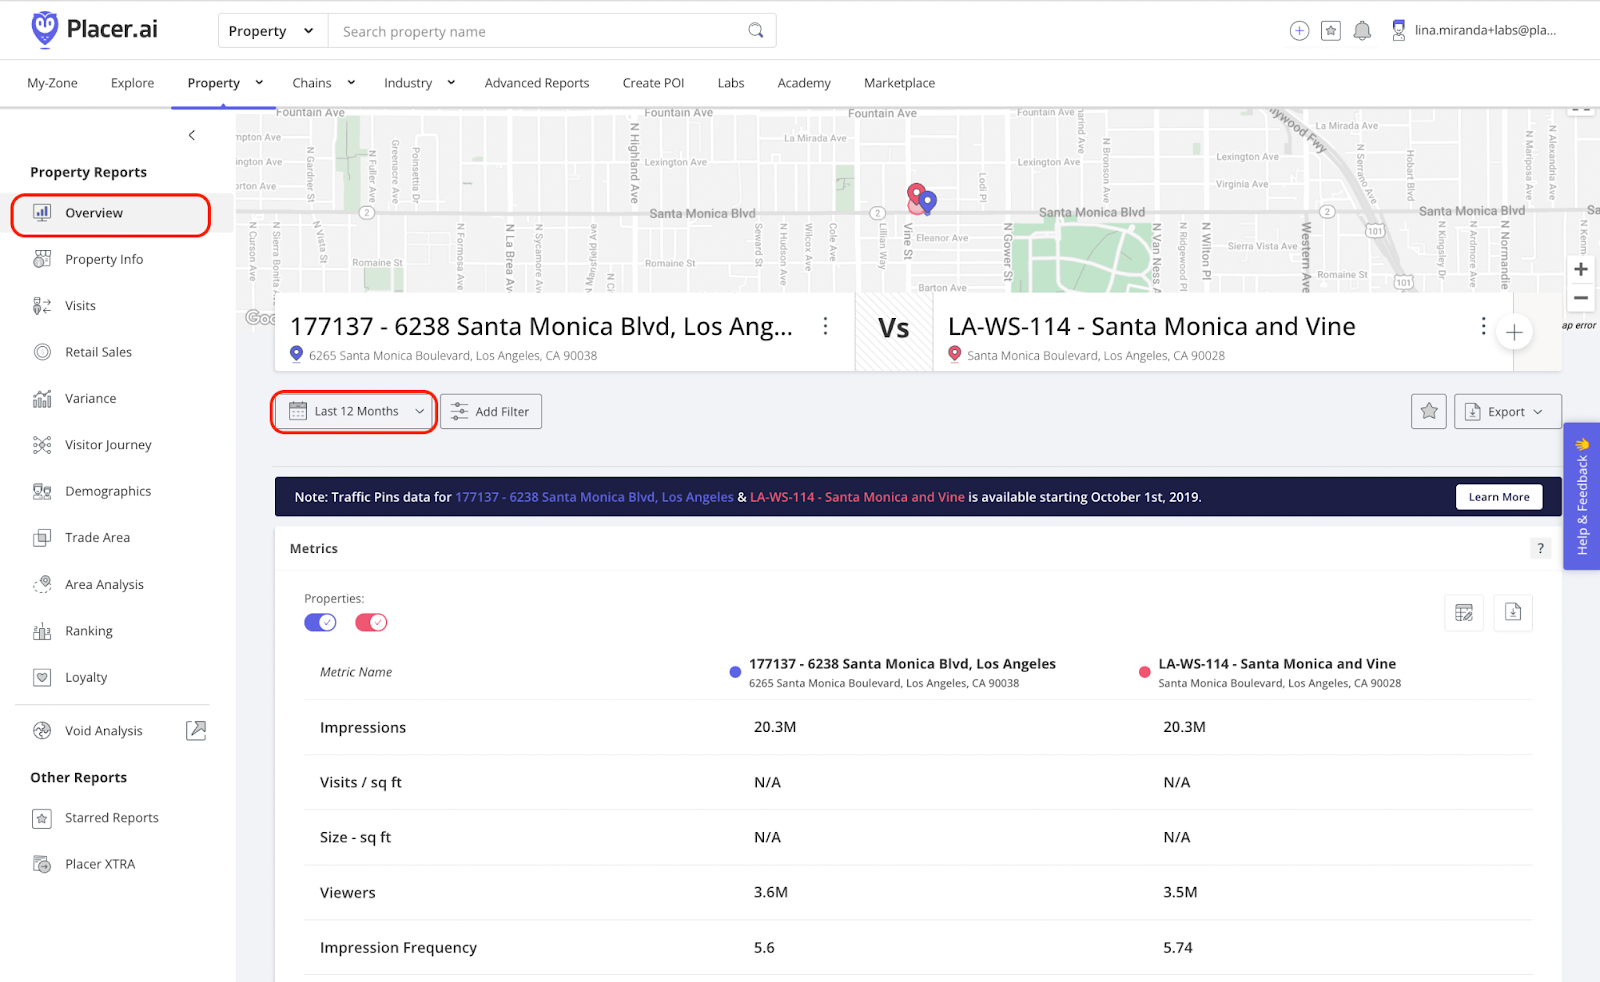Open the Property search type dropdown
The height and width of the screenshot is (982, 1600).
pyautogui.click(x=272, y=31)
